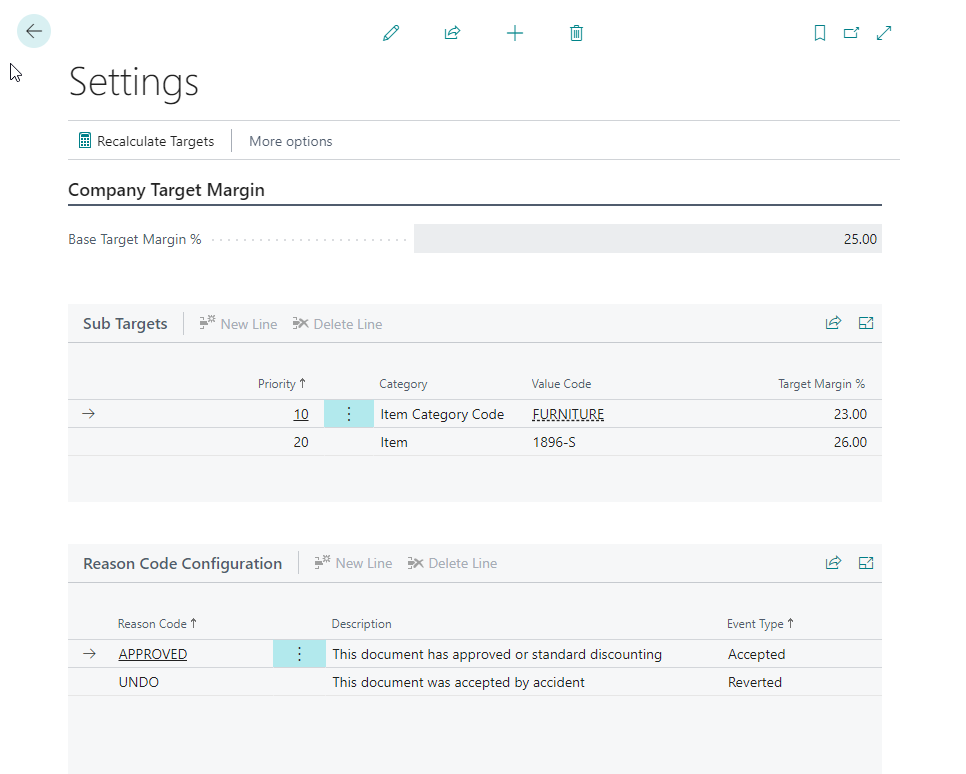Share the Sub Targets list

[833, 323]
